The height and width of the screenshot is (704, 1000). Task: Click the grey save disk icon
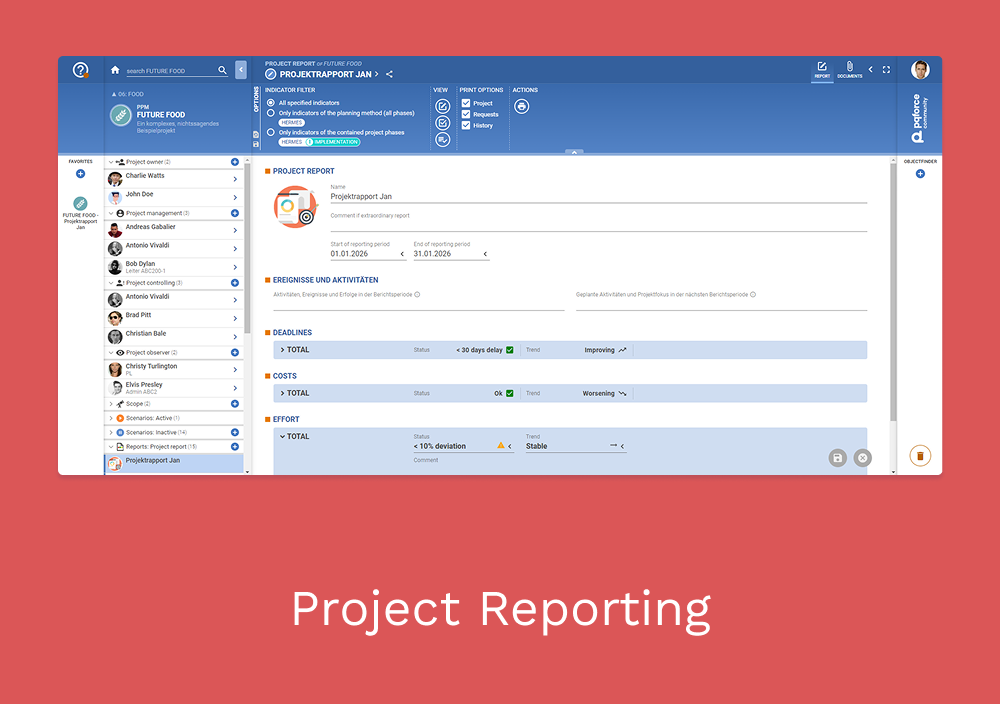[838, 458]
